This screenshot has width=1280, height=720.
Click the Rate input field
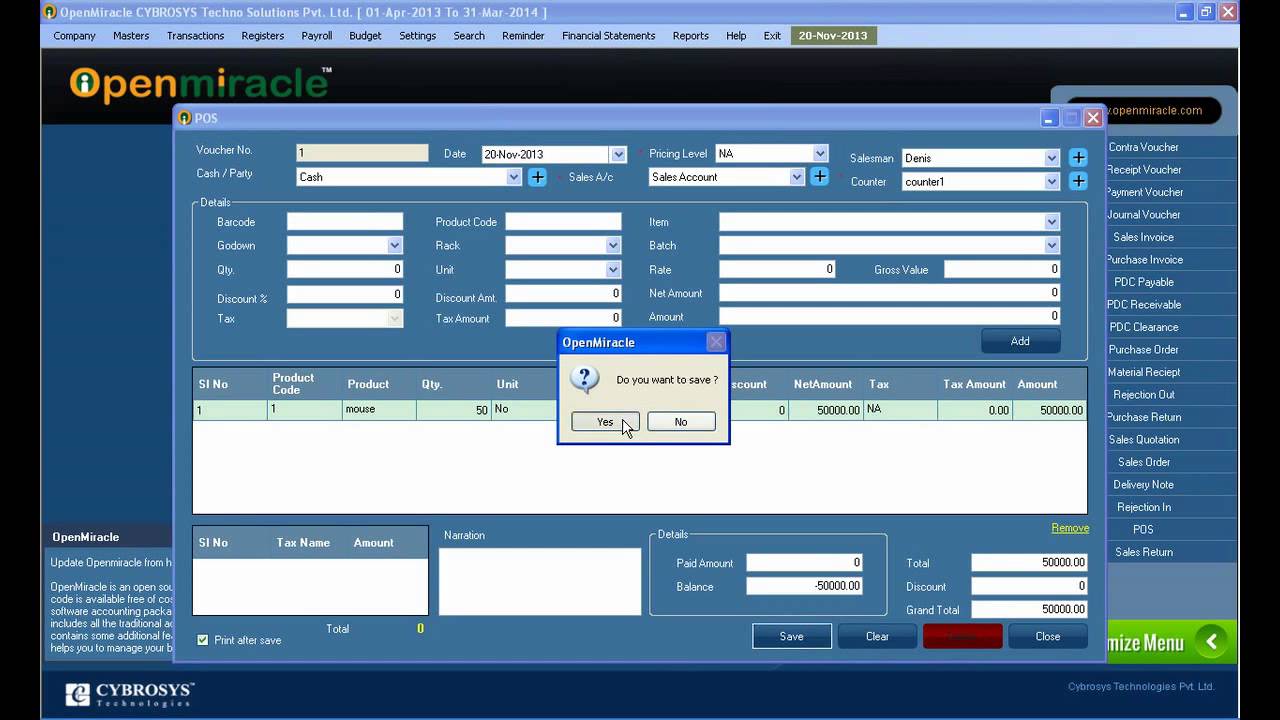click(x=777, y=269)
